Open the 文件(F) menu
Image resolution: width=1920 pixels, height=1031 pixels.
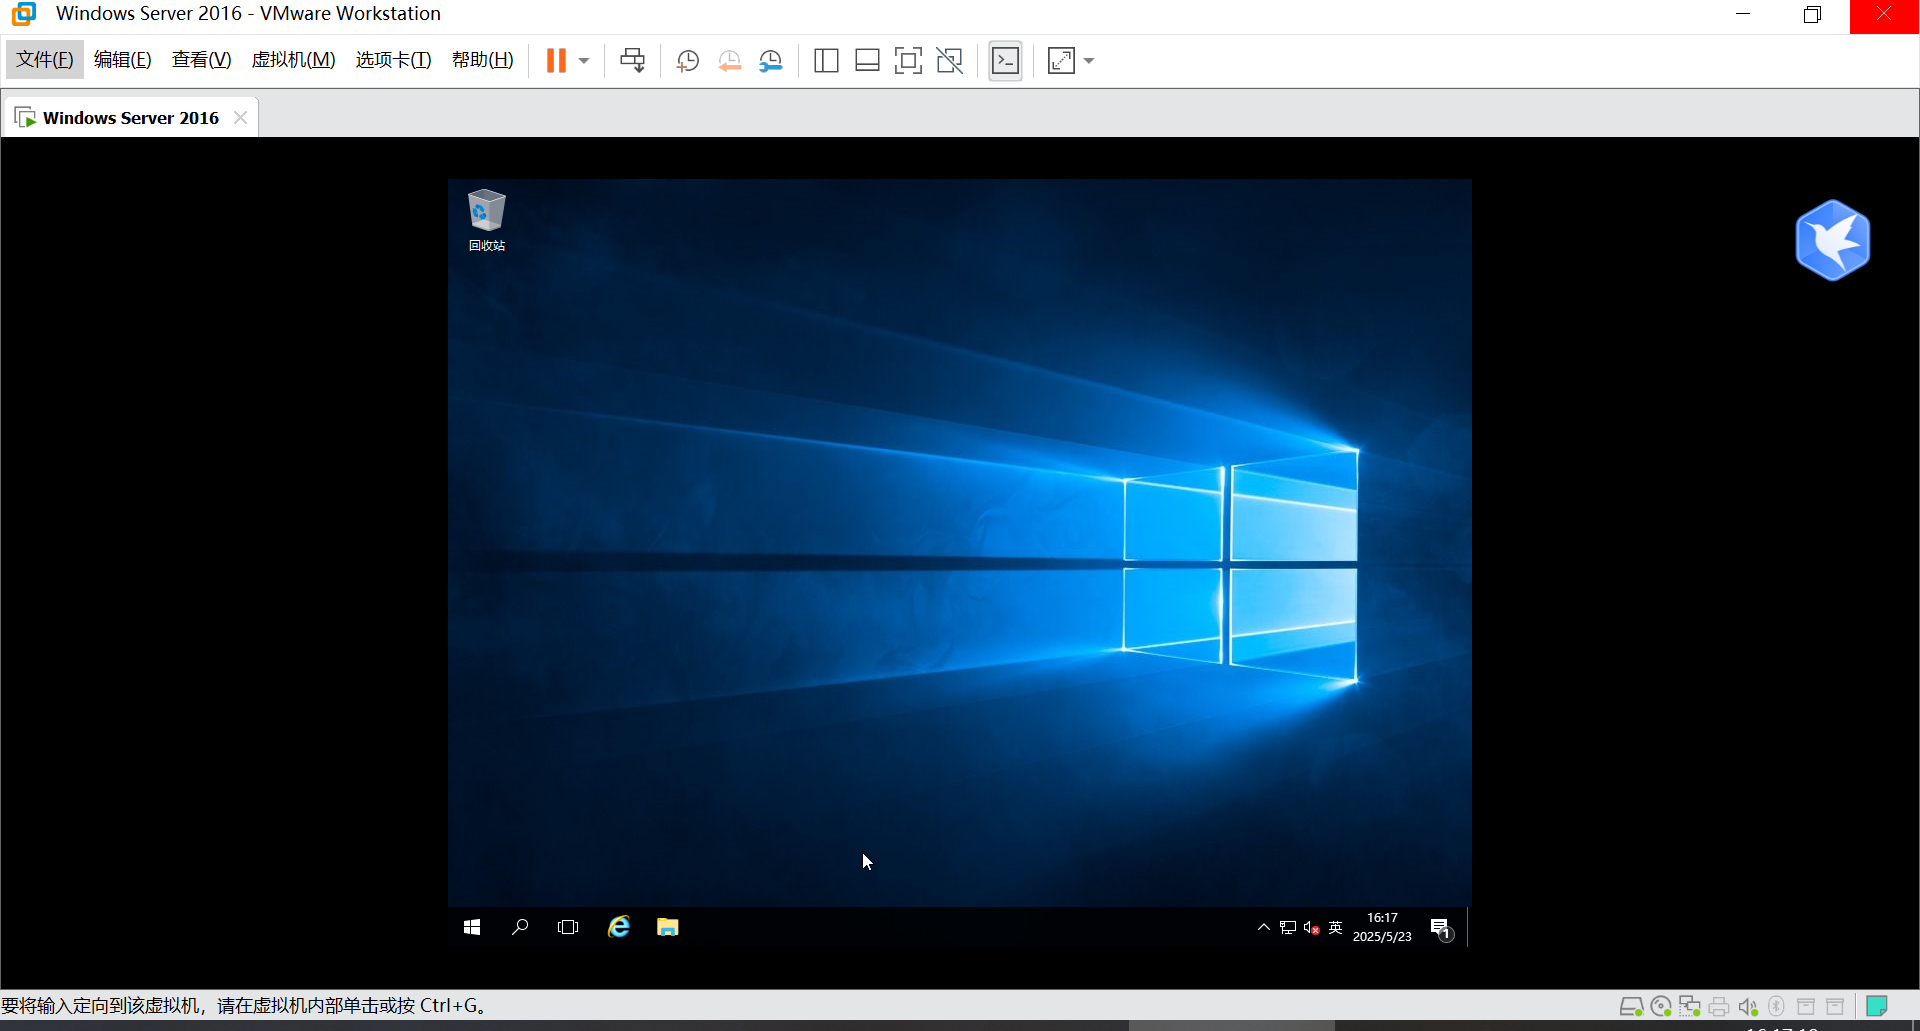45,60
